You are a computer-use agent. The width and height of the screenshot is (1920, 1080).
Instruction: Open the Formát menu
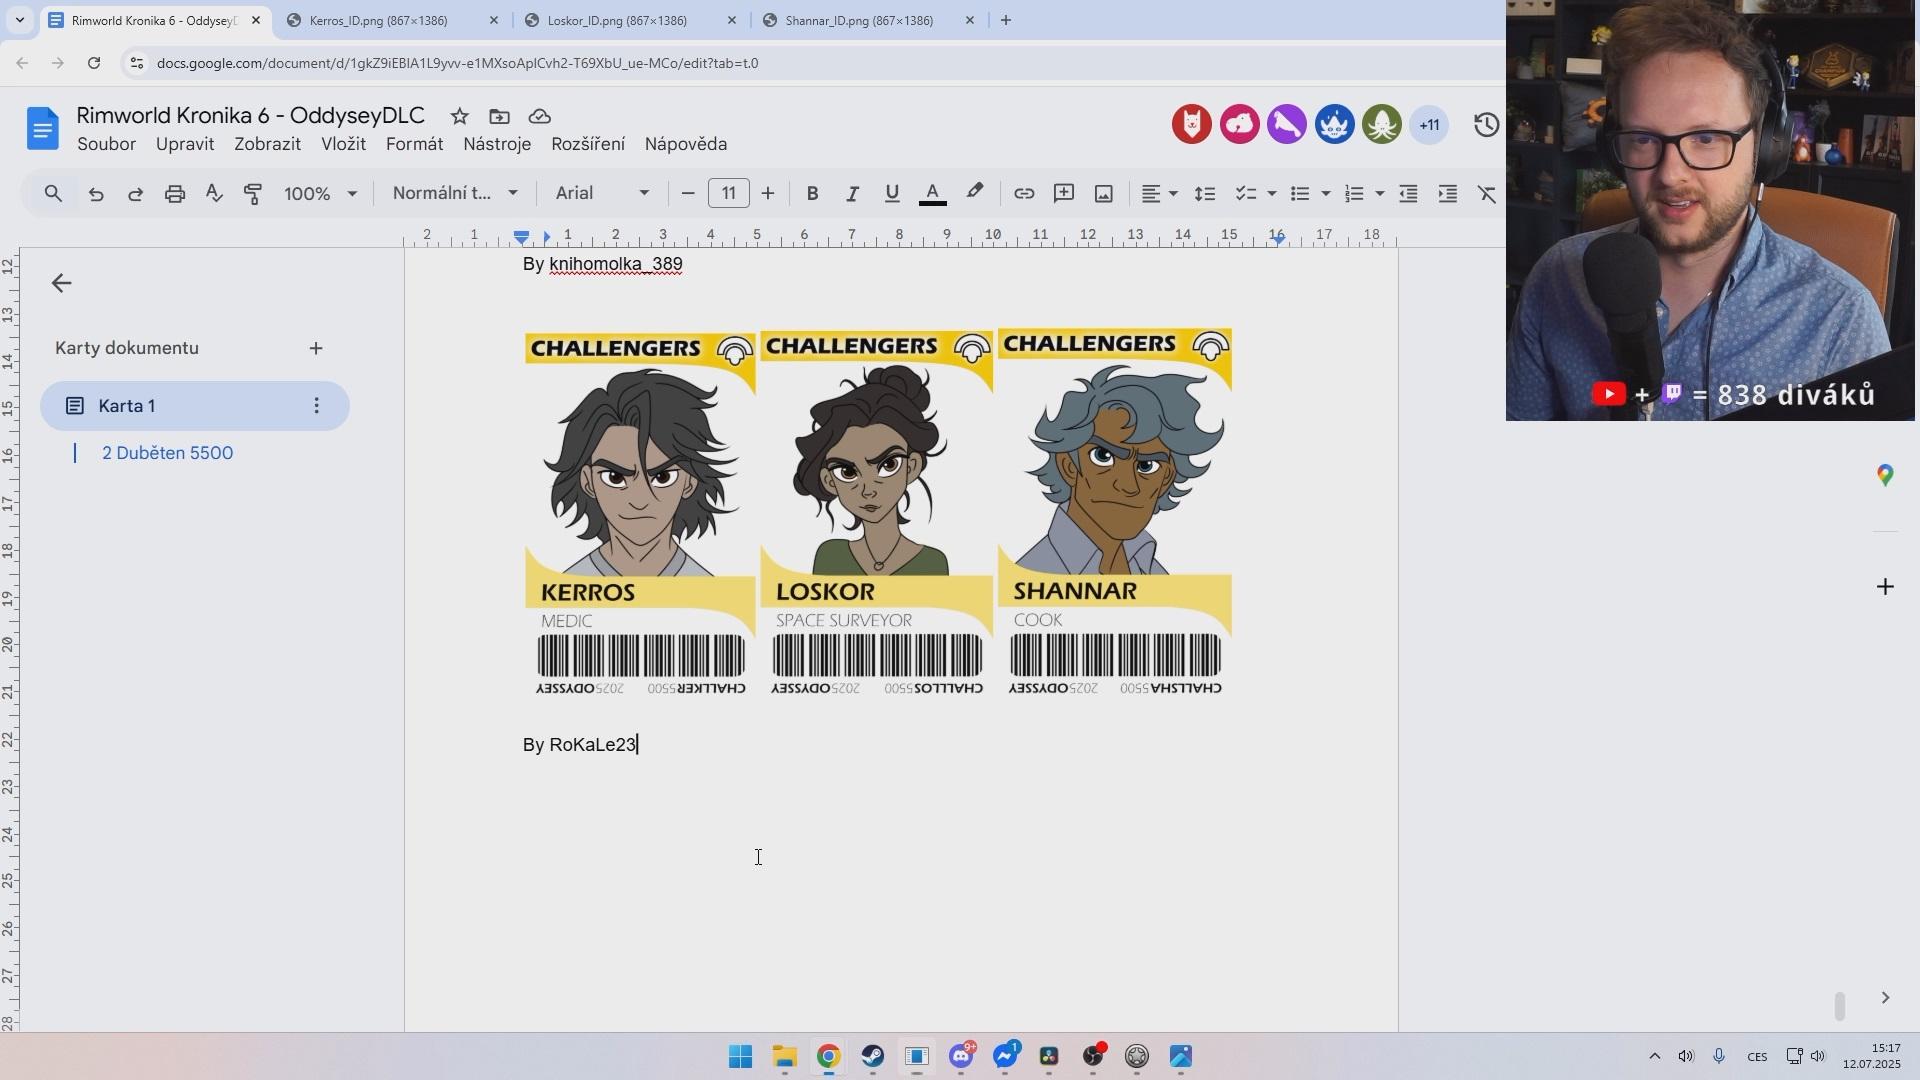click(x=414, y=144)
